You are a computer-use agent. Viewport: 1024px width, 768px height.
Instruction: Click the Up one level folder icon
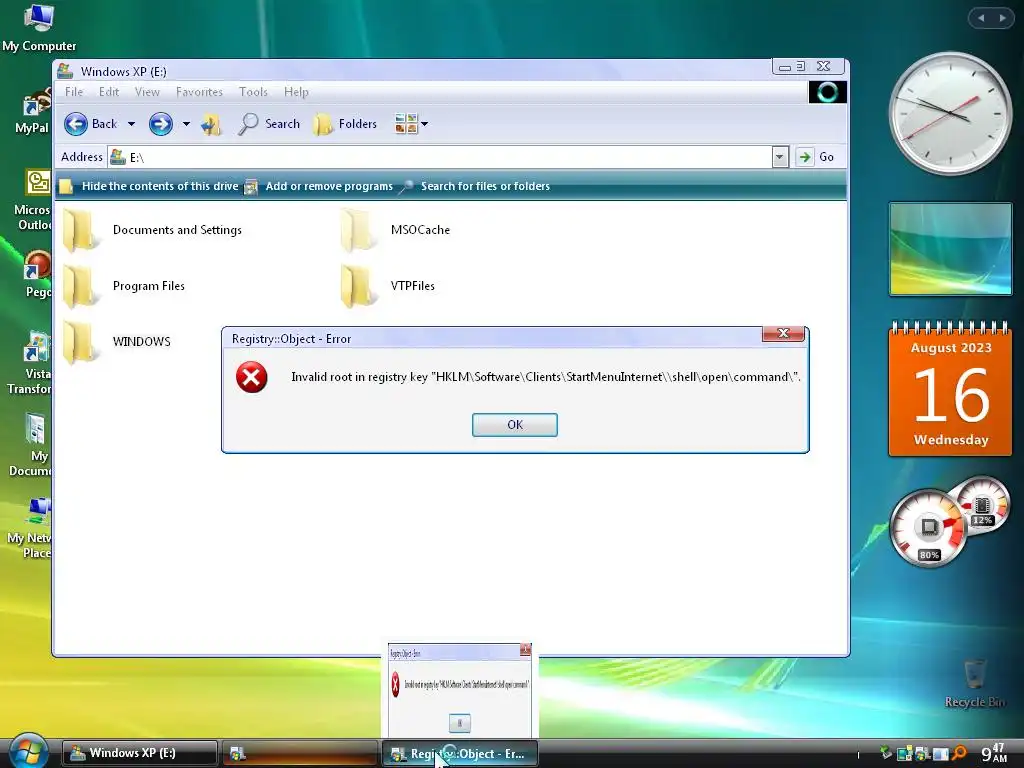click(x=211, y=123)
